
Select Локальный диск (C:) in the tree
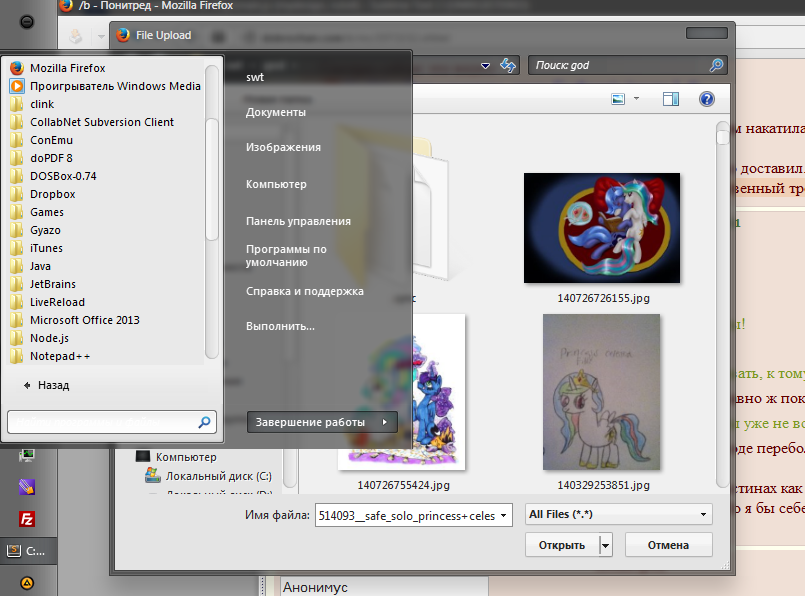[208, 476]
